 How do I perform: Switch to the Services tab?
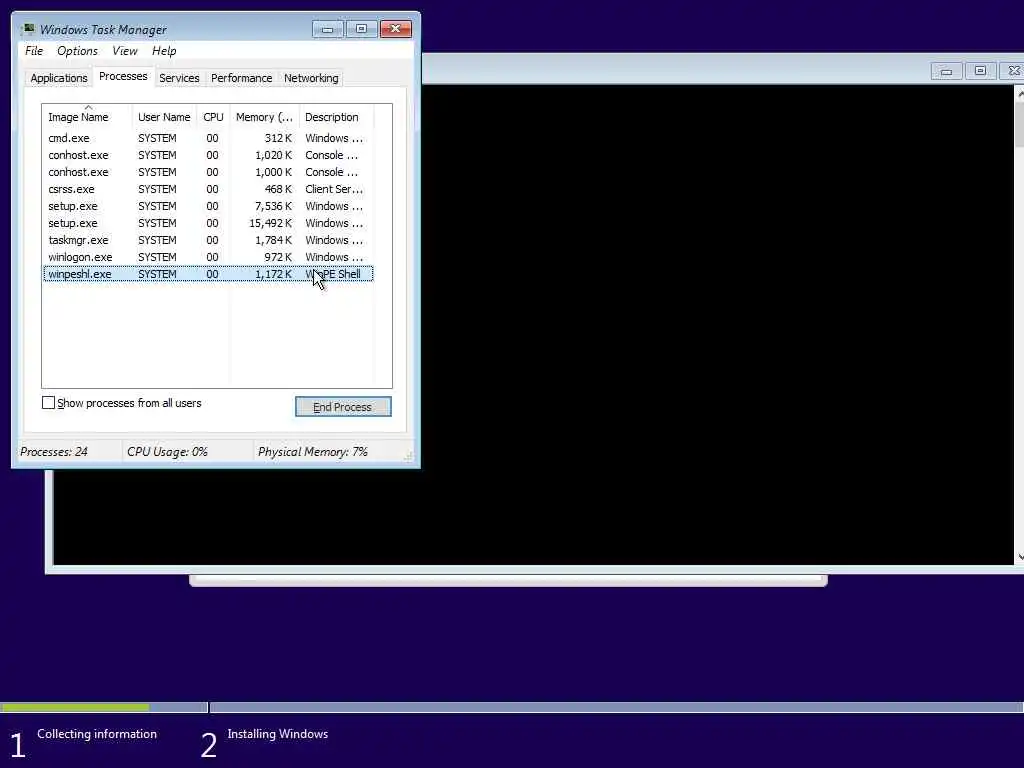[179, 78]
